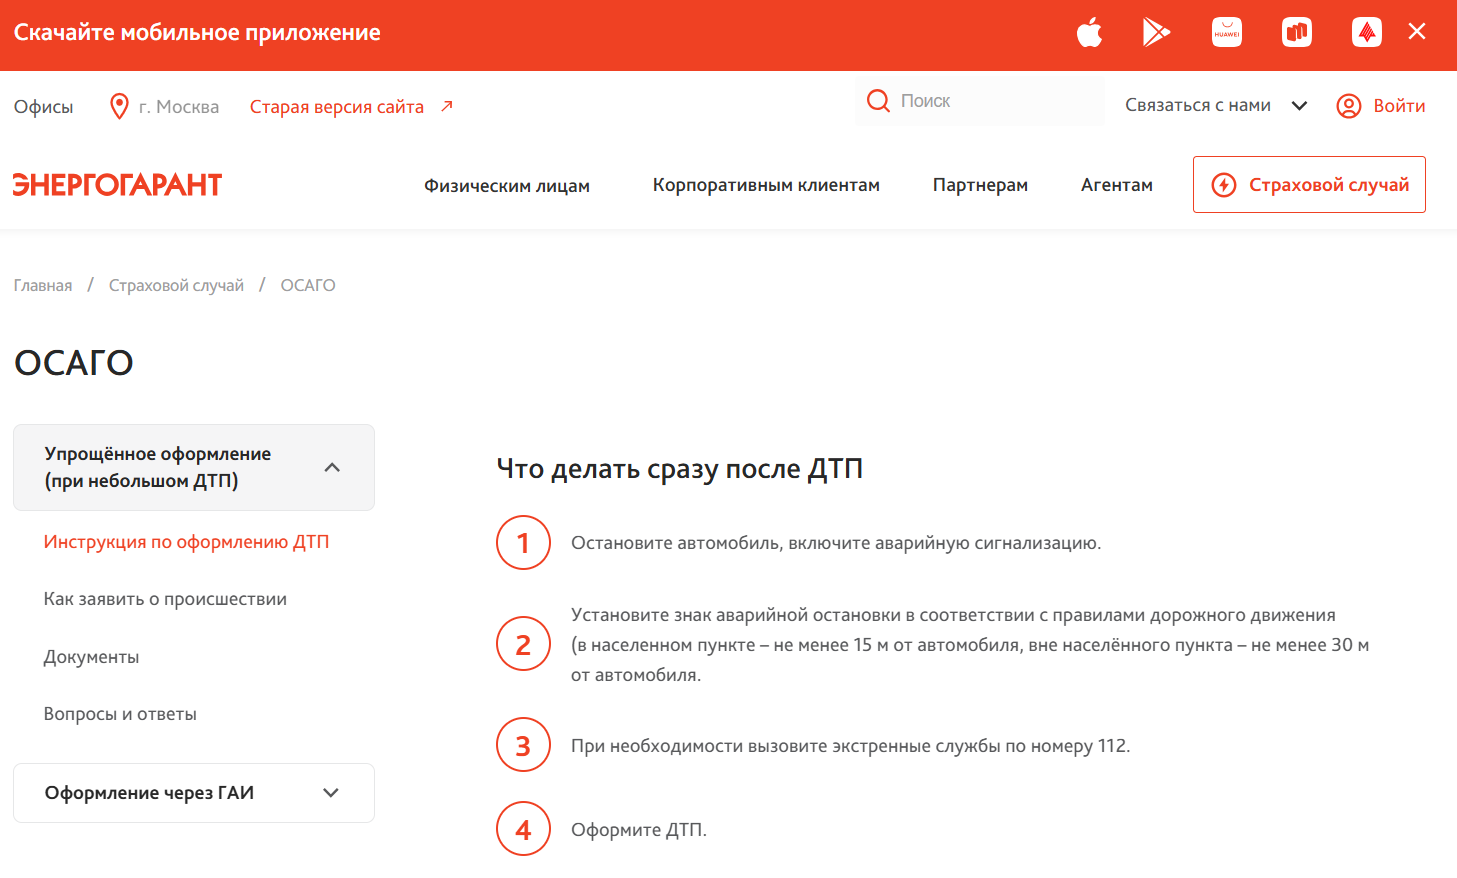
Task: Open the Google Play download link
Action: tap(1157, 32)
